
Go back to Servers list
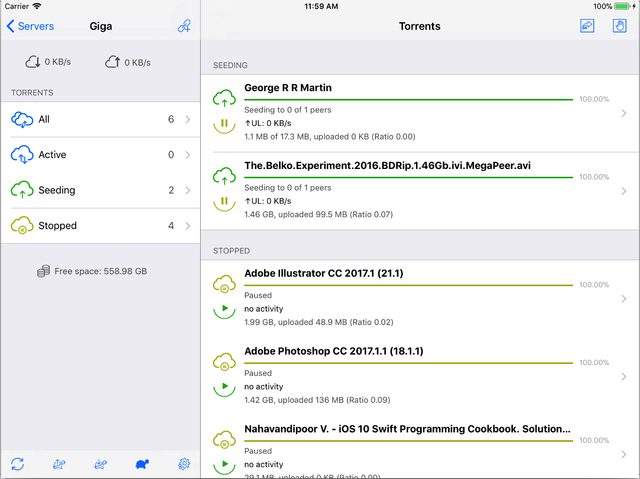(x=30, y=26)
